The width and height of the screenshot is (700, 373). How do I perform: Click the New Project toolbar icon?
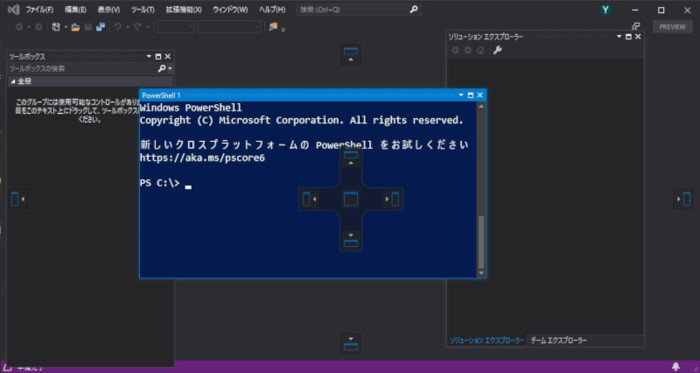(55, 27)
